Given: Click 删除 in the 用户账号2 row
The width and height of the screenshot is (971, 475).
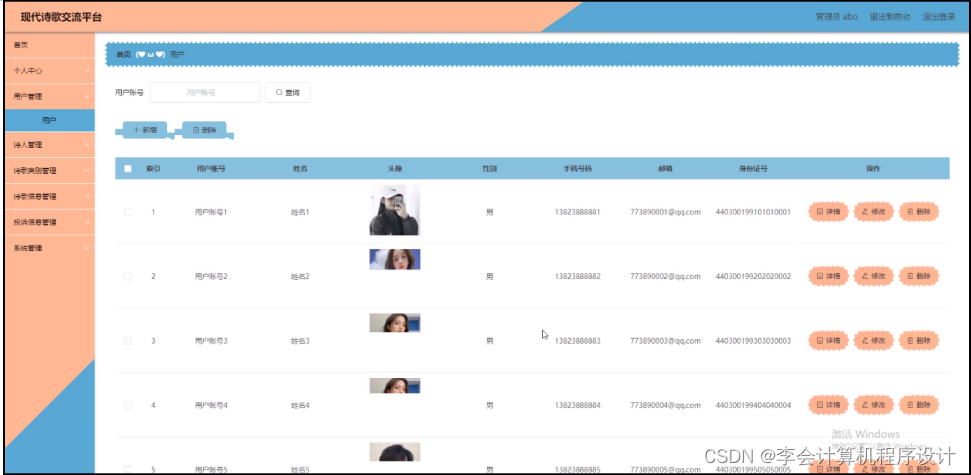Looking at the screenshot, I should 919,276.
